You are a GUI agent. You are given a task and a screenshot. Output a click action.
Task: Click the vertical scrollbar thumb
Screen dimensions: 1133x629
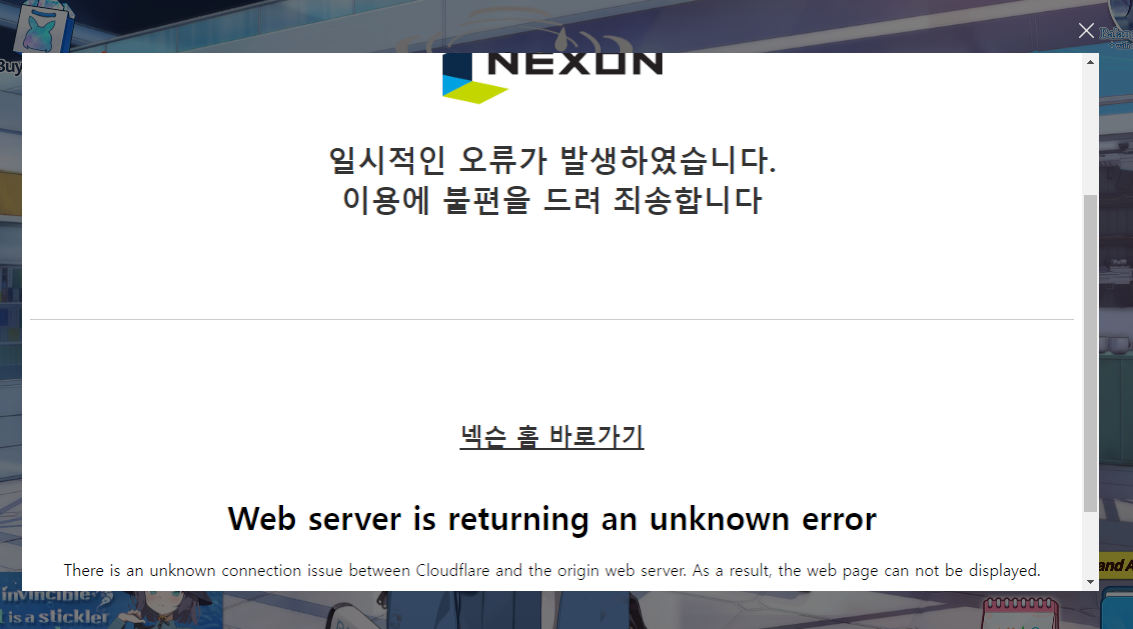point(1090,353)
